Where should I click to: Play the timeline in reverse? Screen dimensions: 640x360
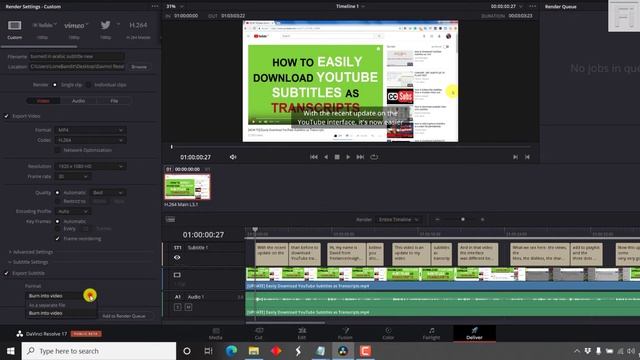click(x=326, y=157)
